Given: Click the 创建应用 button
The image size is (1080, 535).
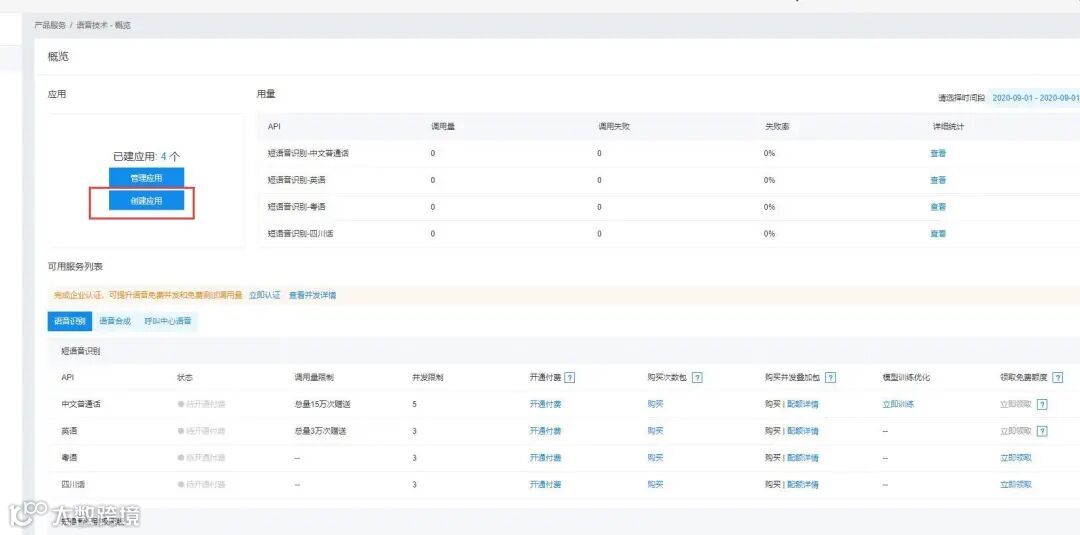Looking at the screenshot, I should (x=146, y=200).
